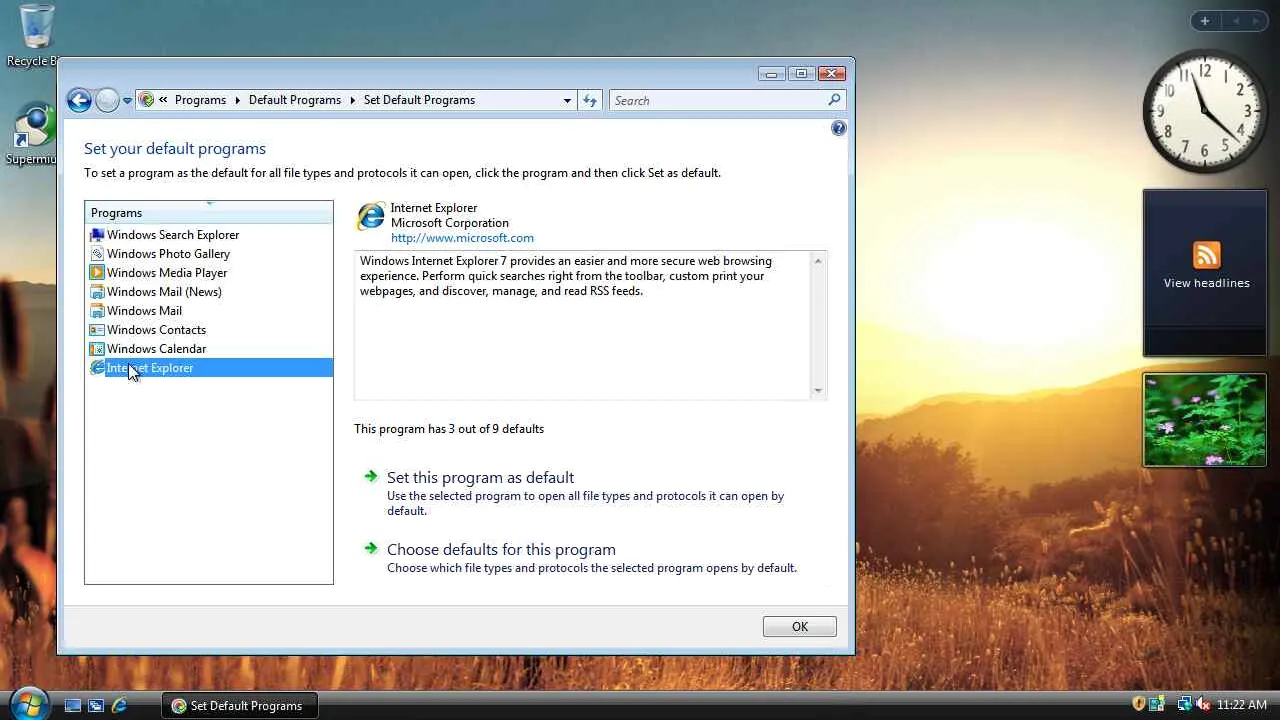Click the muted volume tray icon

(1203, 705)
